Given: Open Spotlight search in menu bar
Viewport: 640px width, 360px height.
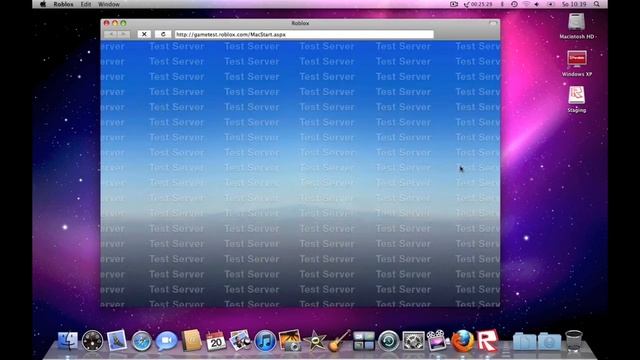Looking at the screenshot, I should (x=597, y=4).
